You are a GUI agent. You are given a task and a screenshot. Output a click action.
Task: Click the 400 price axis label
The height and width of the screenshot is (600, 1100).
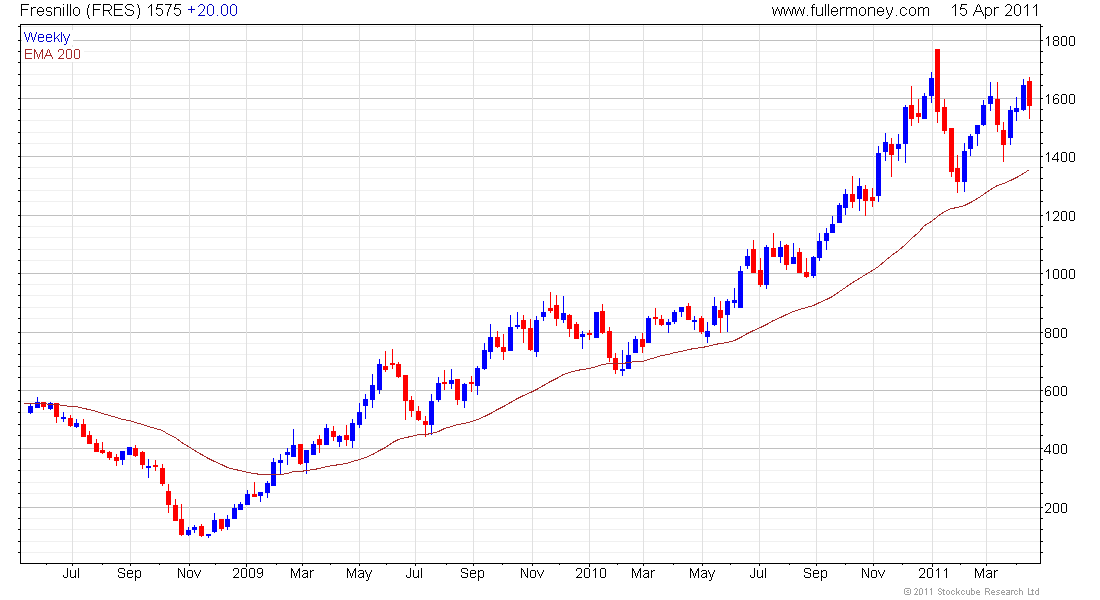point(1056,449)
